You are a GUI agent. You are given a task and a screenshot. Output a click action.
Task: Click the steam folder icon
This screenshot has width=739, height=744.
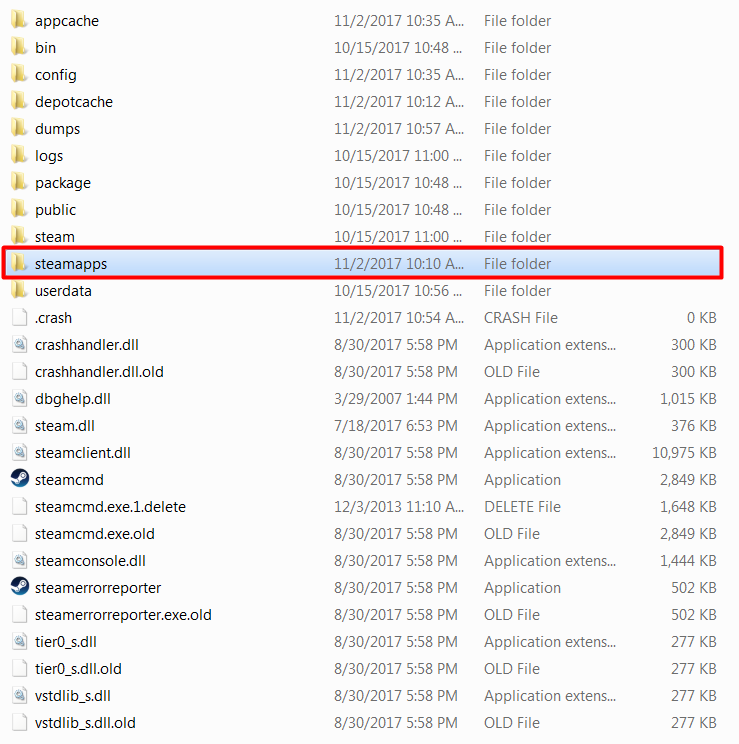pyautogui.click(x=19, y=236)
